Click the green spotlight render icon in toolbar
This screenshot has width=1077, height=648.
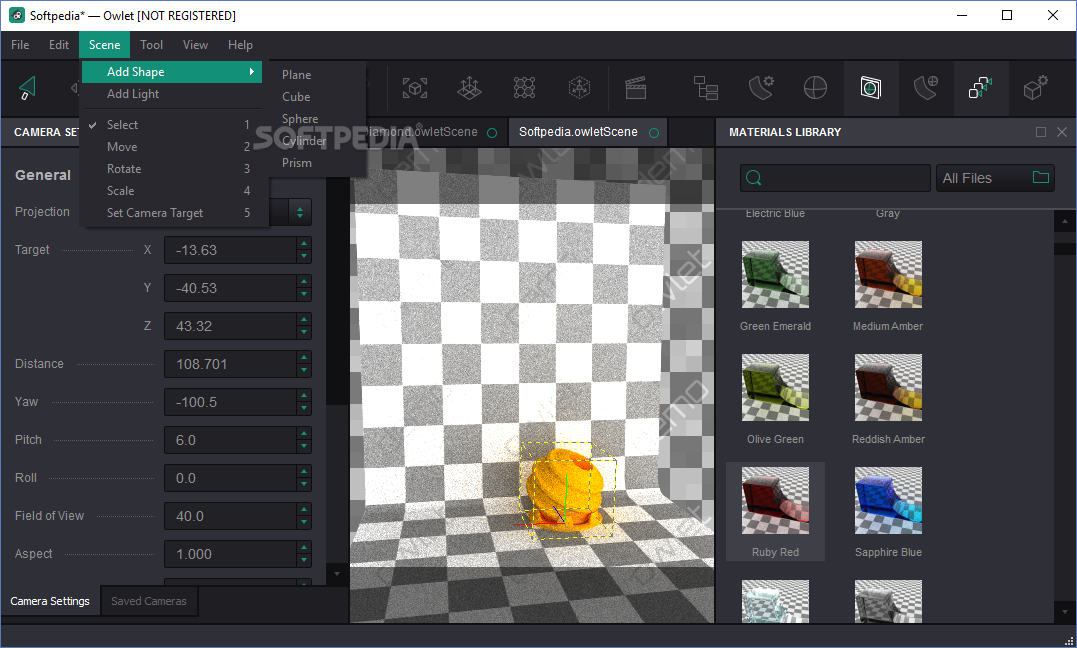click(26, 88)
